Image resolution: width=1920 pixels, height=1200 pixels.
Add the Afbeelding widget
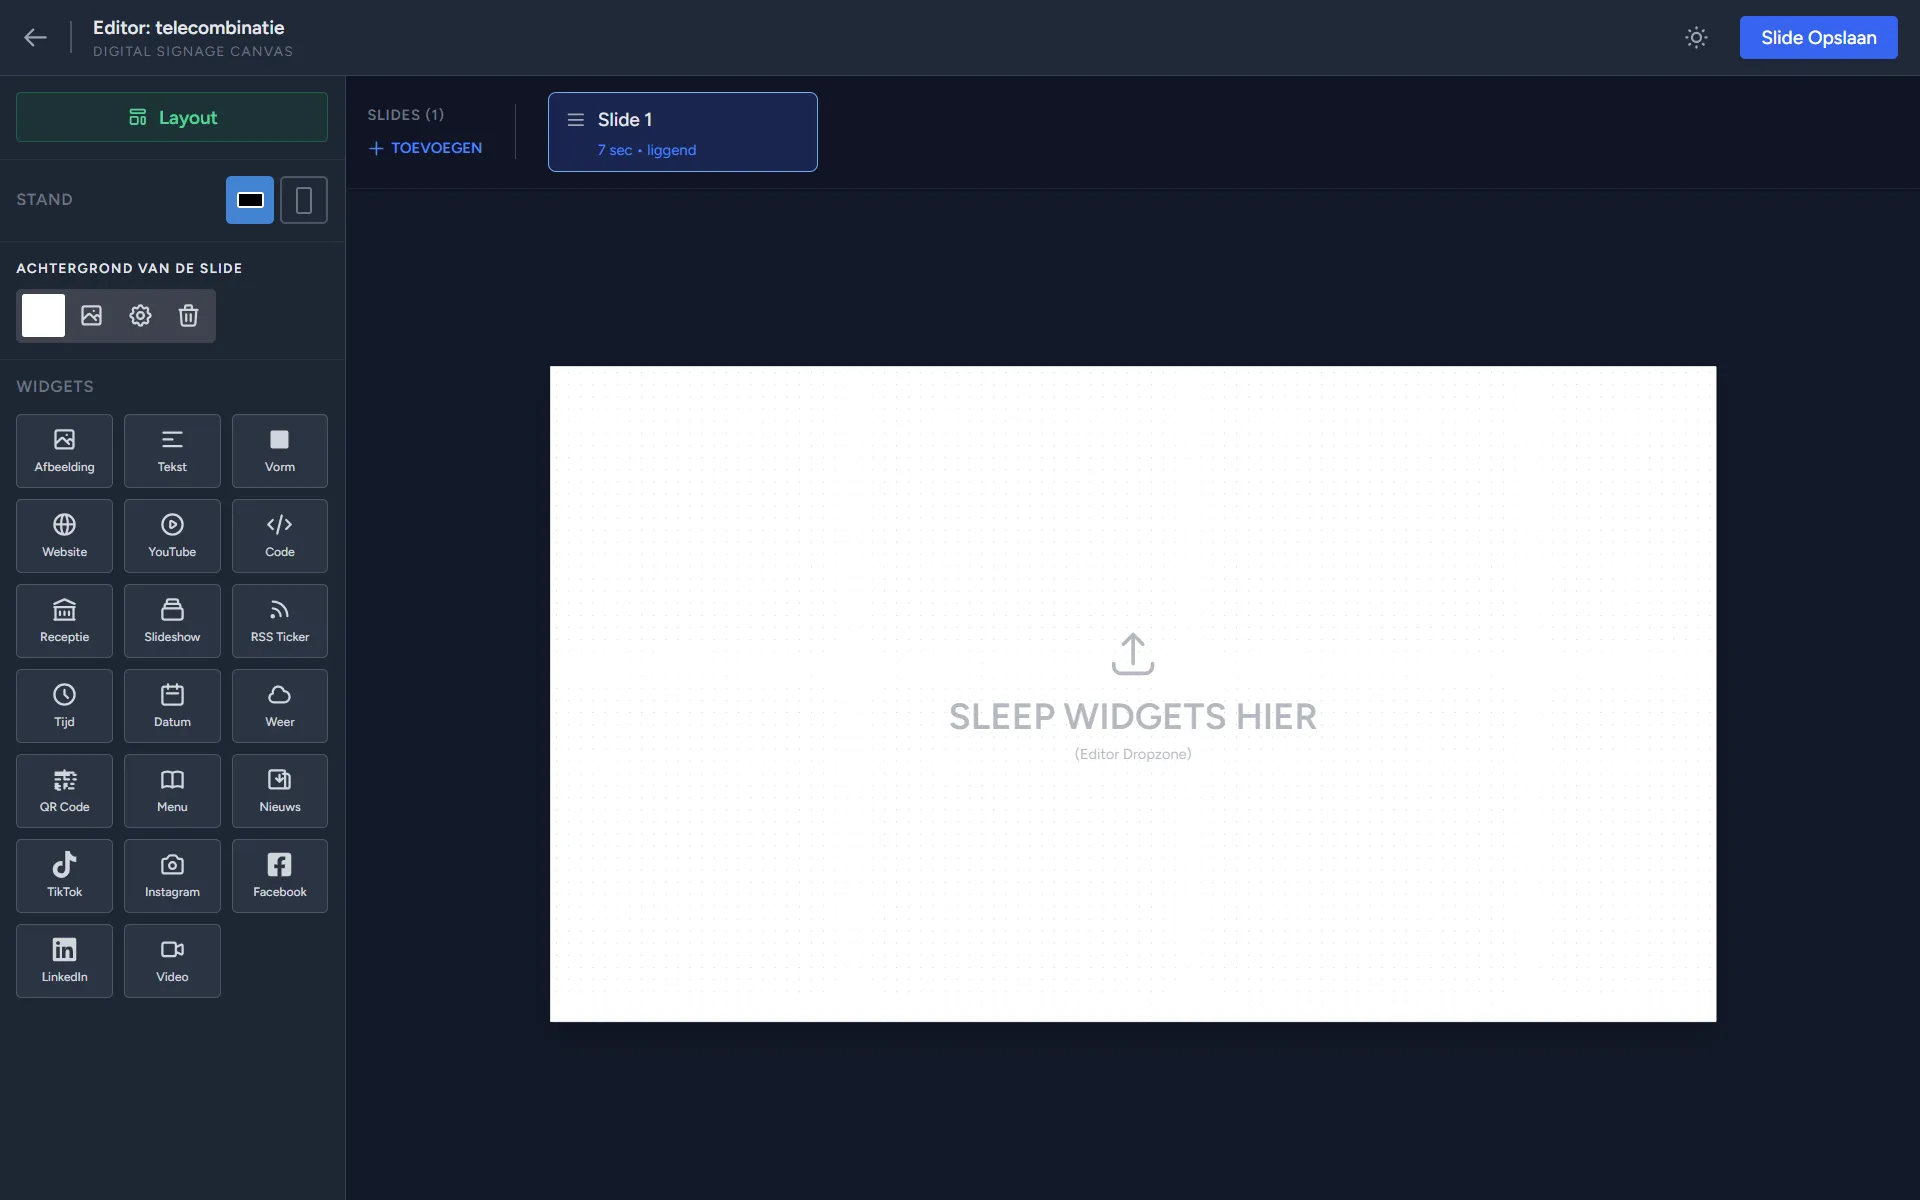pyautogui.click(x=64, y=451)
